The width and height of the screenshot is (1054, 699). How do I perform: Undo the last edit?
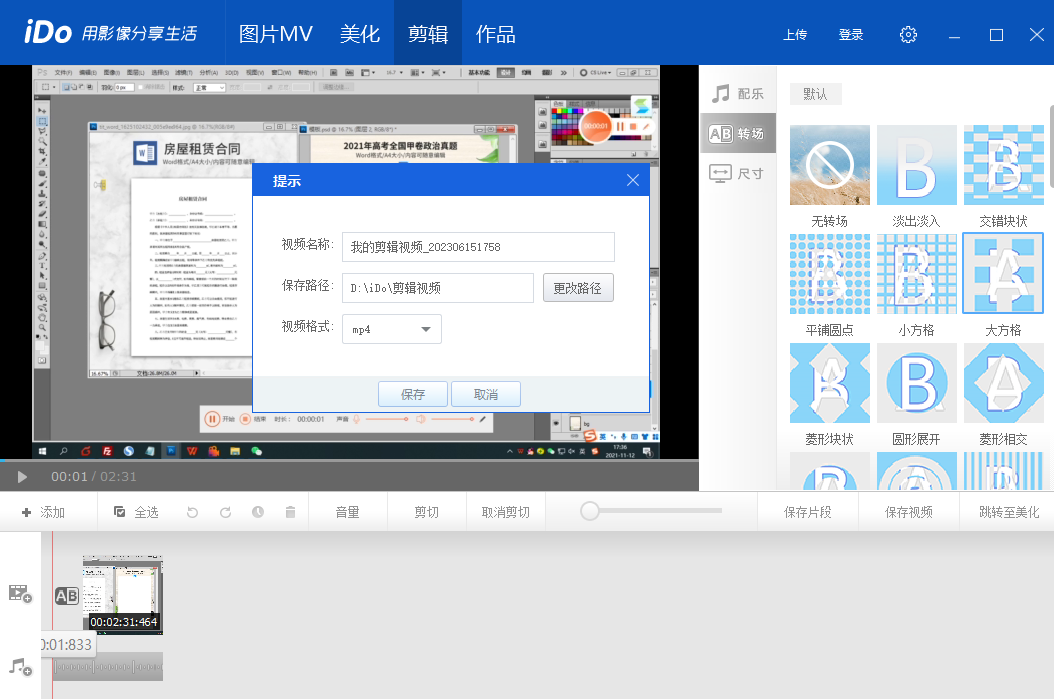pyautogui.click(x=190, y=511)
